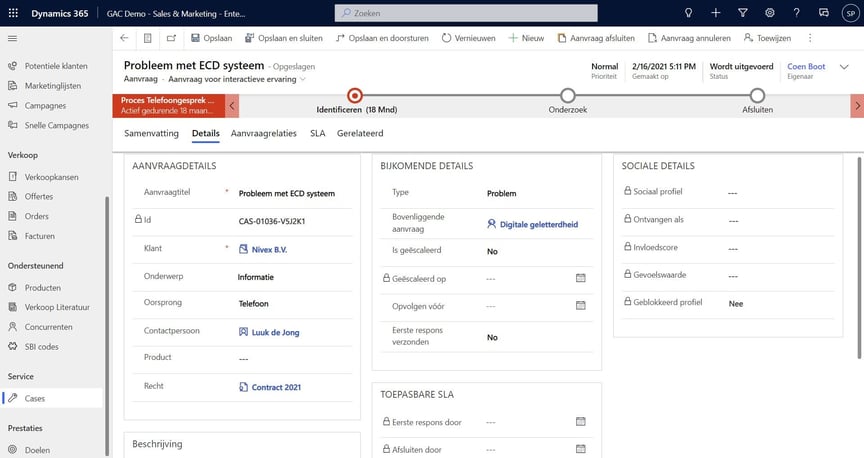Click the plus quick create icon
The image size is (864, 458).
point(715,13)
